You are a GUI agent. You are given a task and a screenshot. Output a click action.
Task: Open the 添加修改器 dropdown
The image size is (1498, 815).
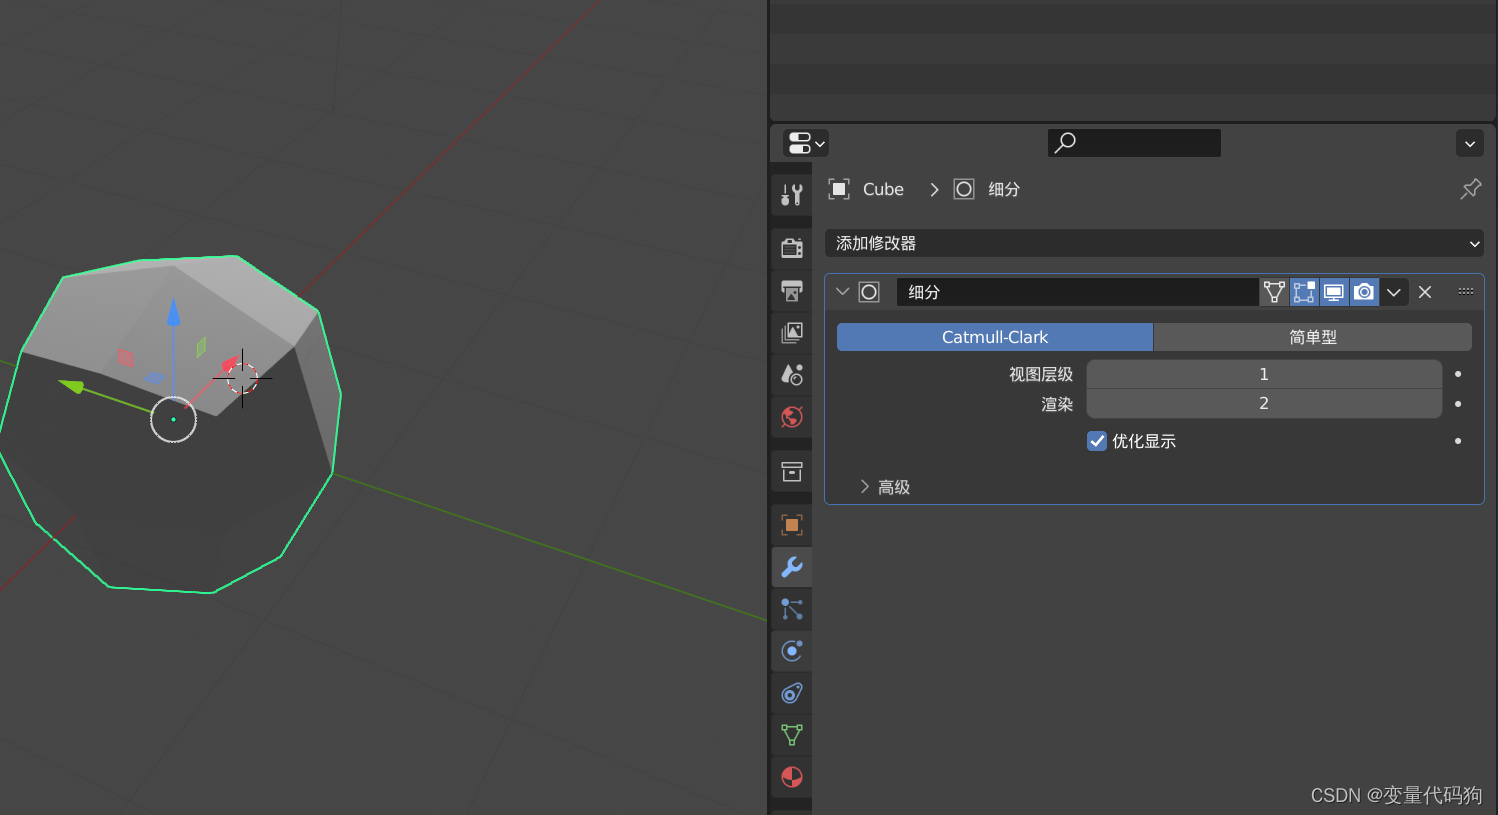[x=1154, y=243]
